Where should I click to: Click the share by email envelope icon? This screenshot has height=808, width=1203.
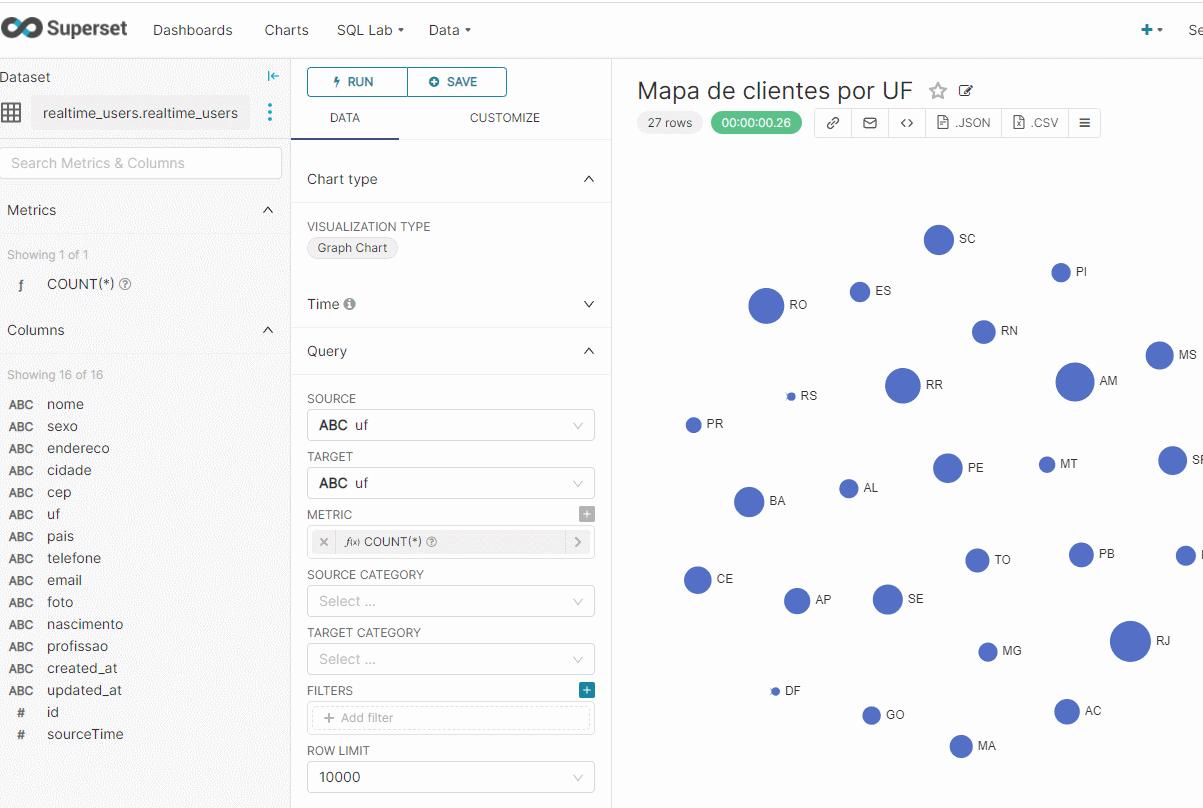(870, 123)
